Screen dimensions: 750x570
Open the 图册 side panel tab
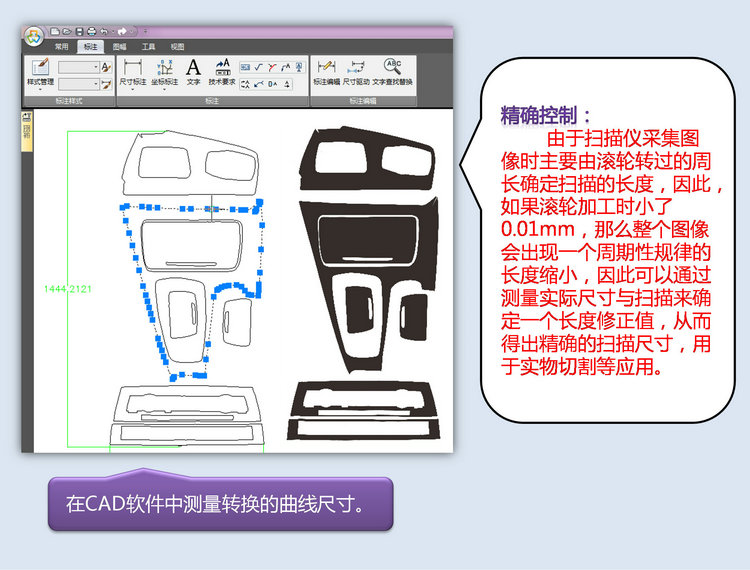(27, 132)
